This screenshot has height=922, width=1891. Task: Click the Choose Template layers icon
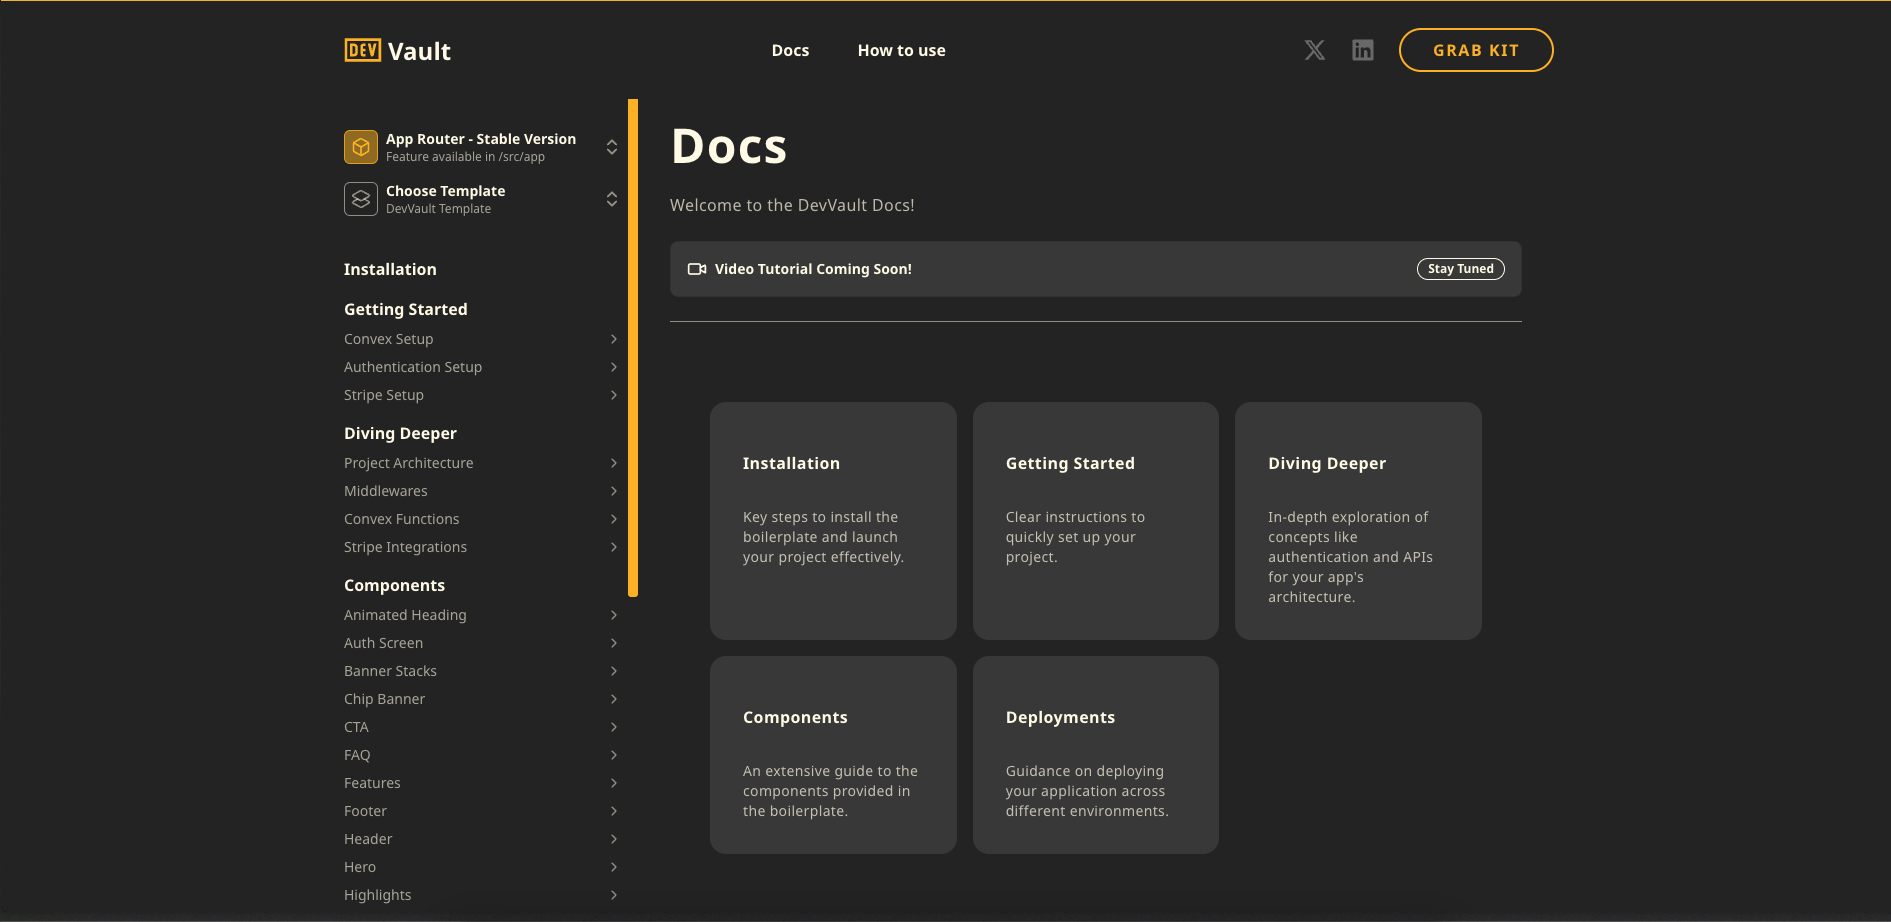(361, 199)
